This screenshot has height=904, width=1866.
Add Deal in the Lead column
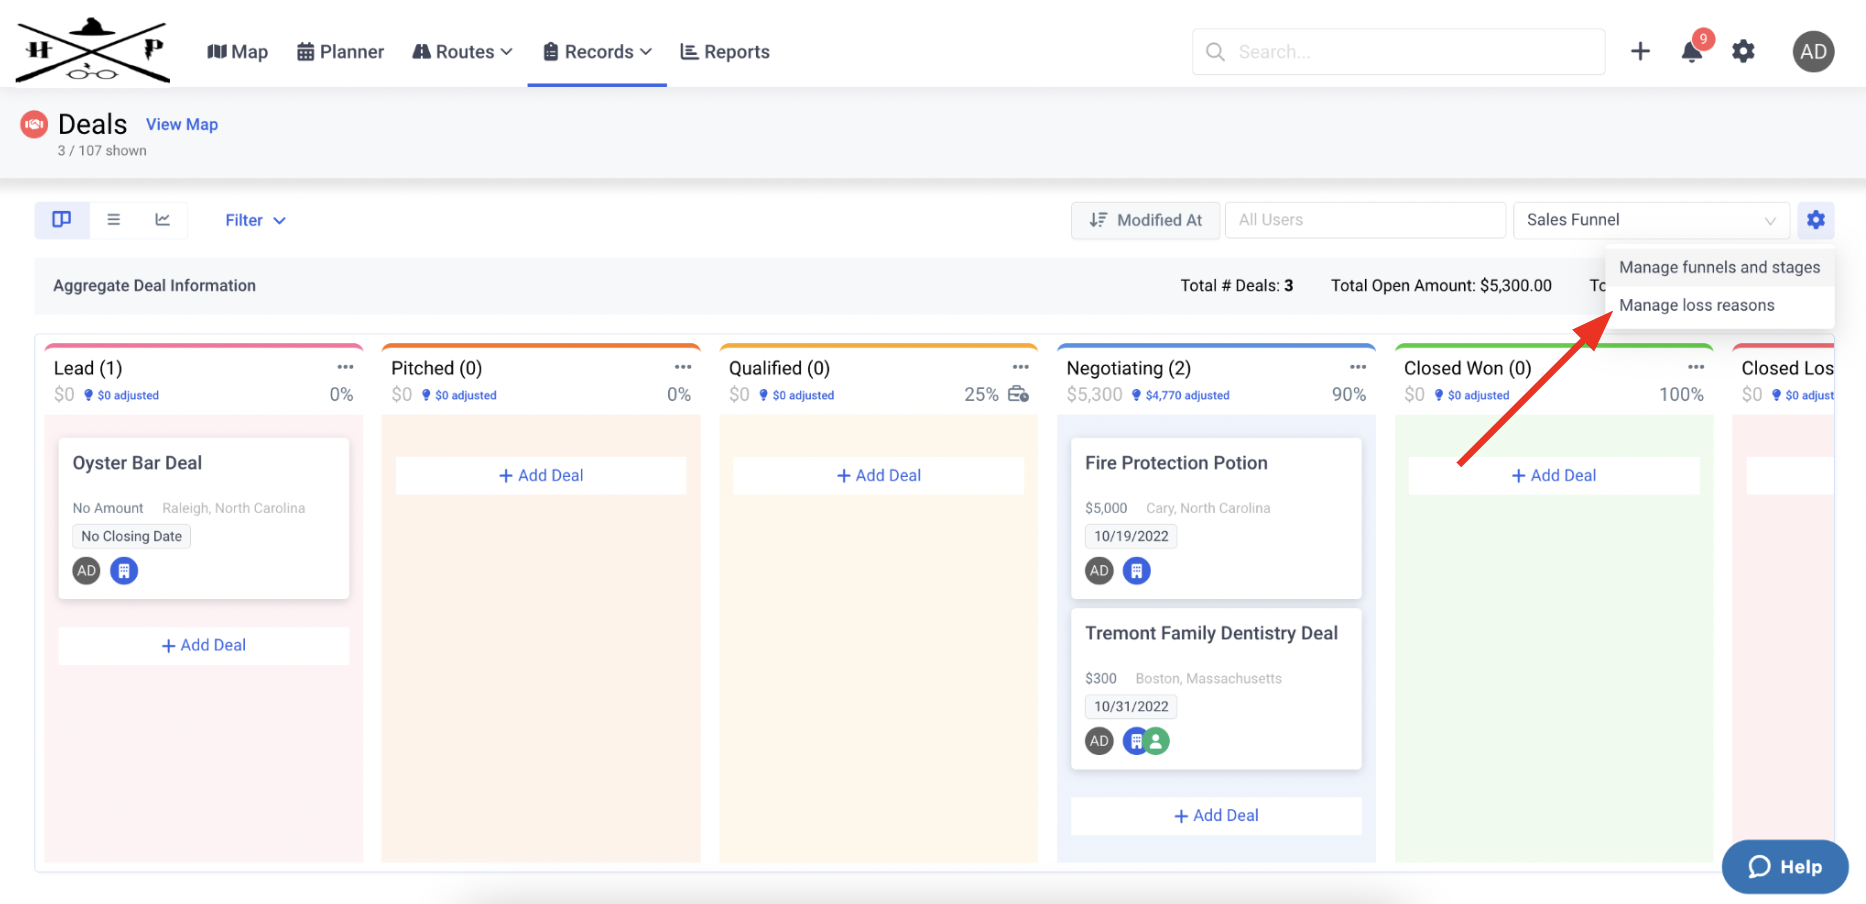point(204,646)
